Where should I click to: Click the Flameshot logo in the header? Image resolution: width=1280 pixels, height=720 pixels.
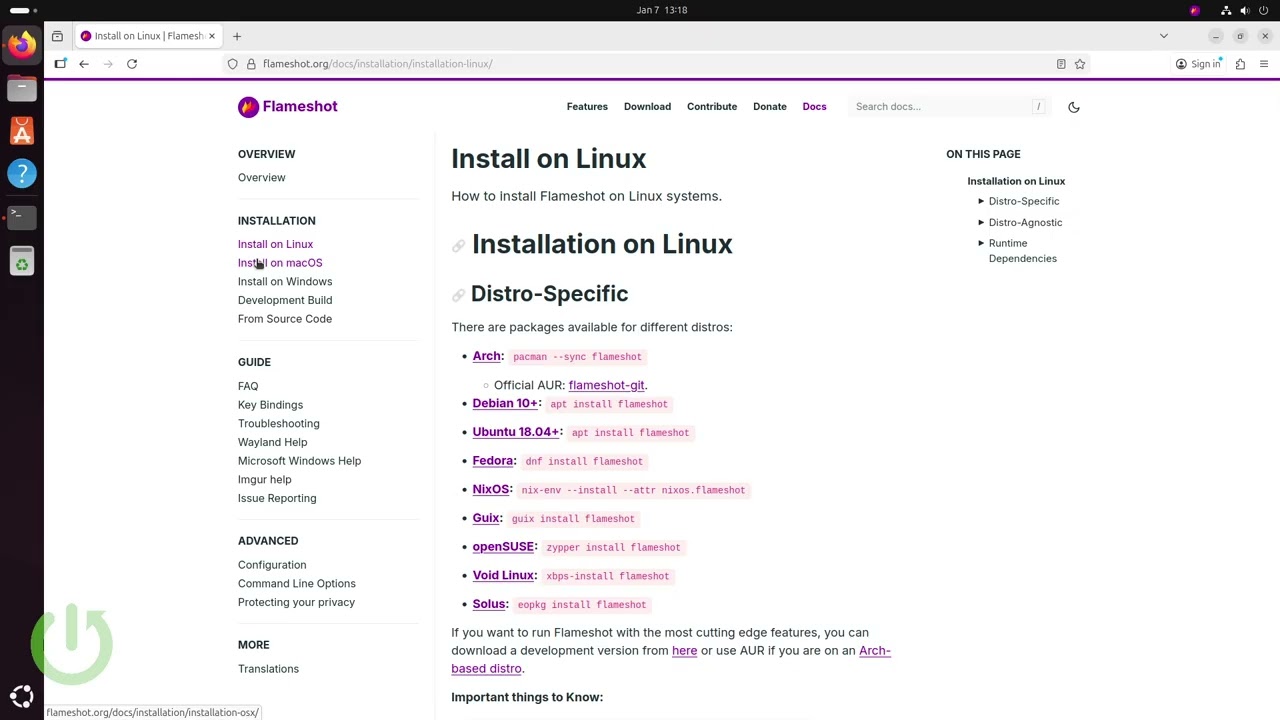click(x=288, y=106)
